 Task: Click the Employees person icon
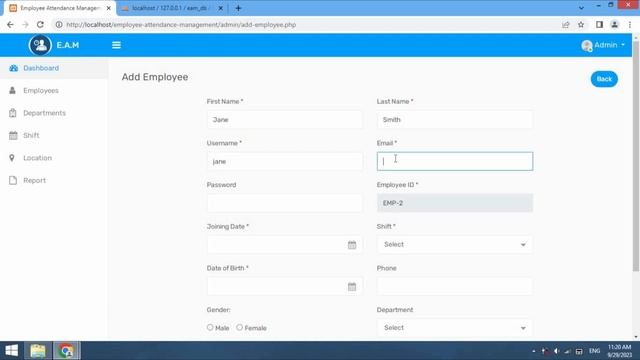[13, 90]
